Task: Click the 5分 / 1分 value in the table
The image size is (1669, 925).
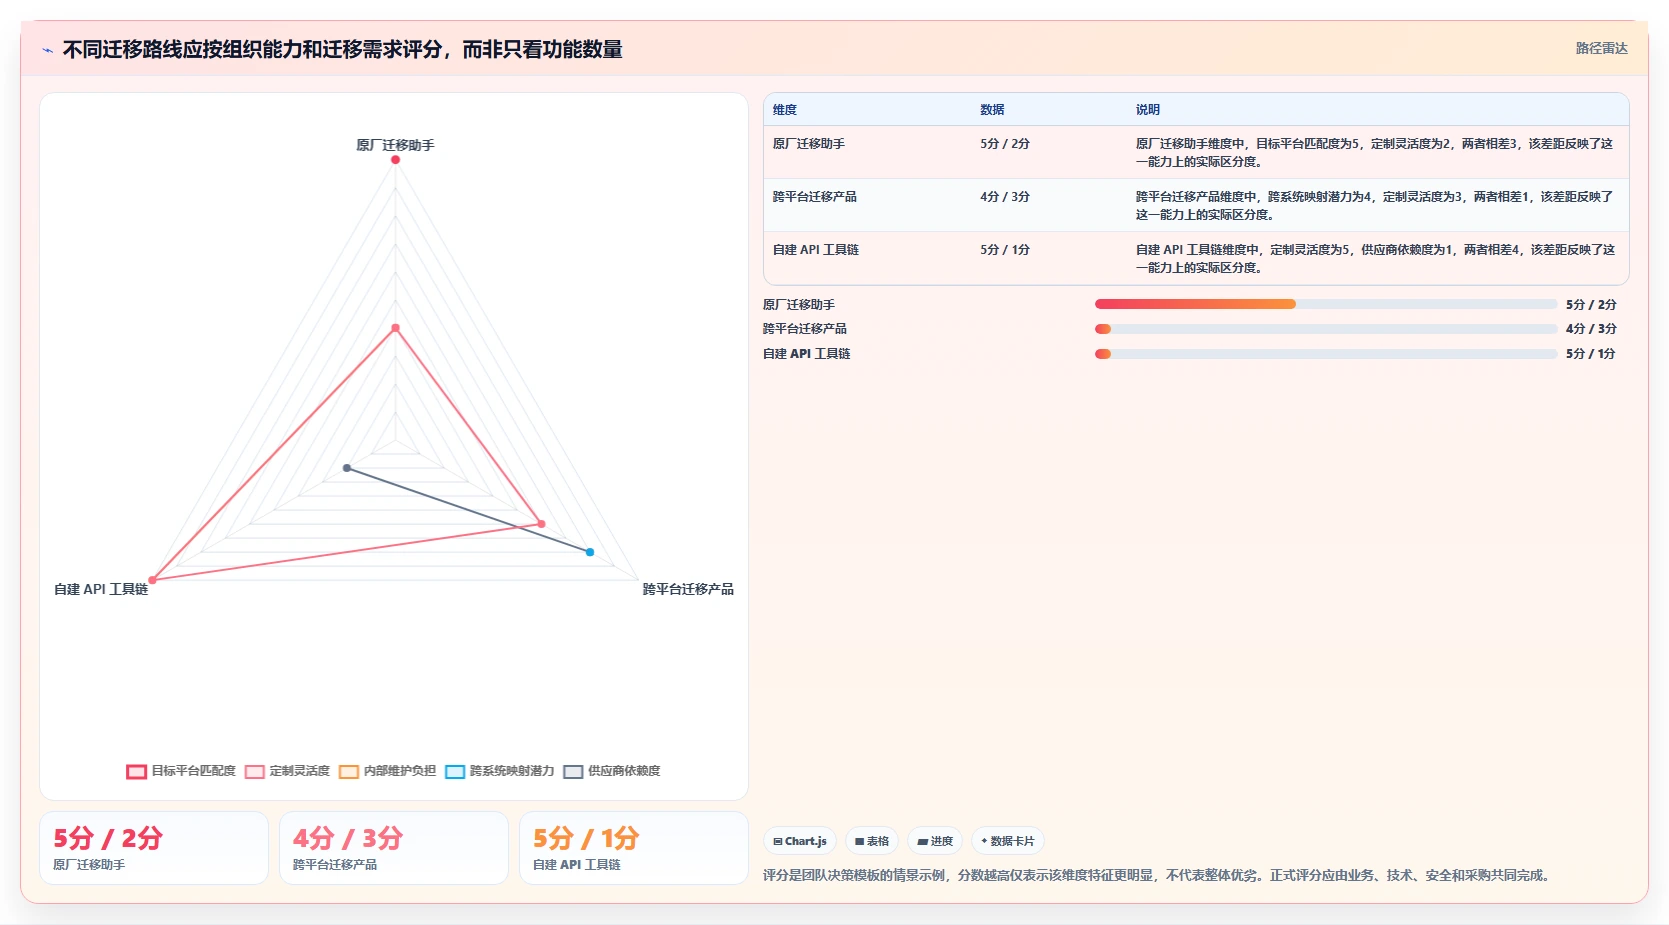Action: [1005, 250]
